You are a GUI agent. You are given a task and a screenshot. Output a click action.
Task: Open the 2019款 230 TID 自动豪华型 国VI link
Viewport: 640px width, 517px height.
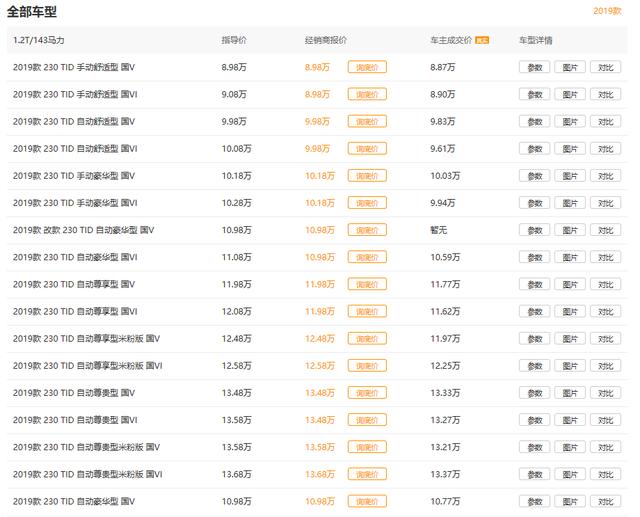click(75, 257)
